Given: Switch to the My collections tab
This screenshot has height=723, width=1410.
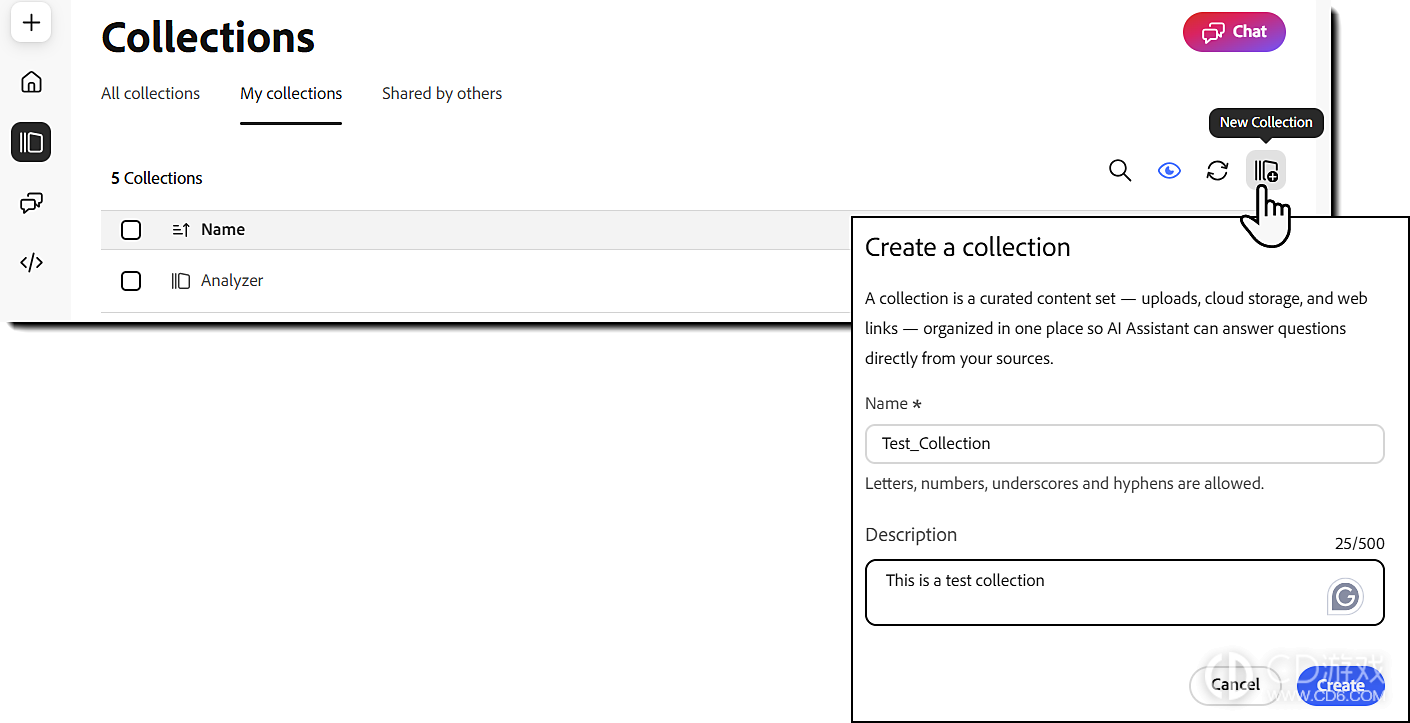Looking at the screenshot, I should (x=291, y=93).
